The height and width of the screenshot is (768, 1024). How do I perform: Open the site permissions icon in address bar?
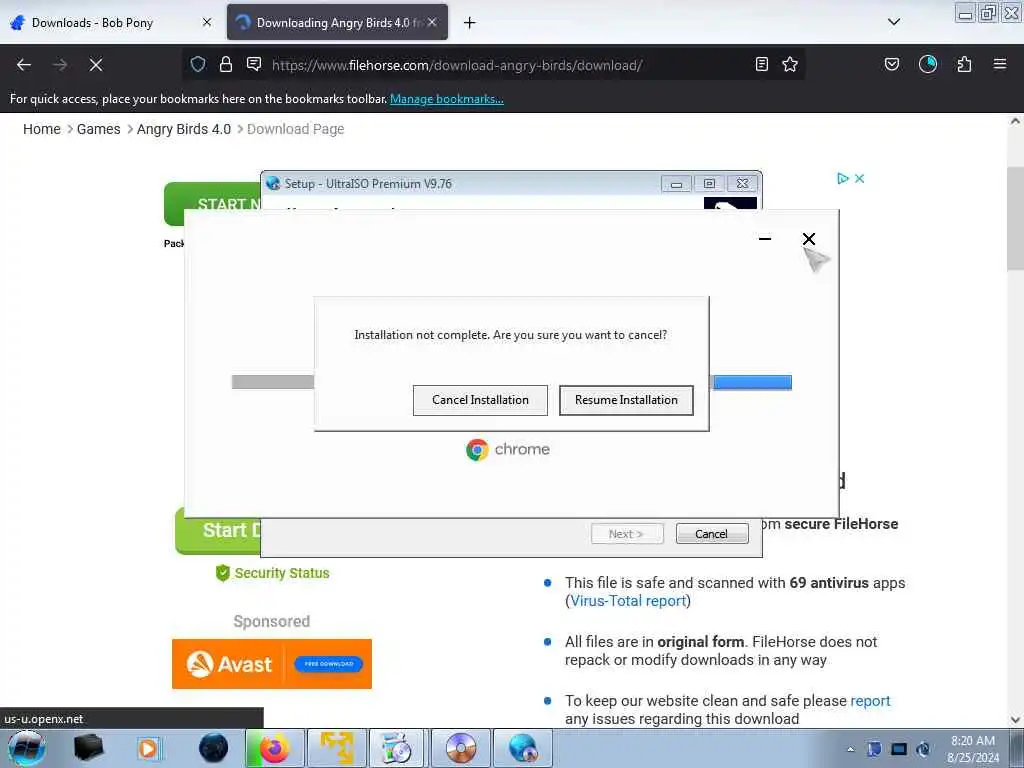click(x=254, y=64)
